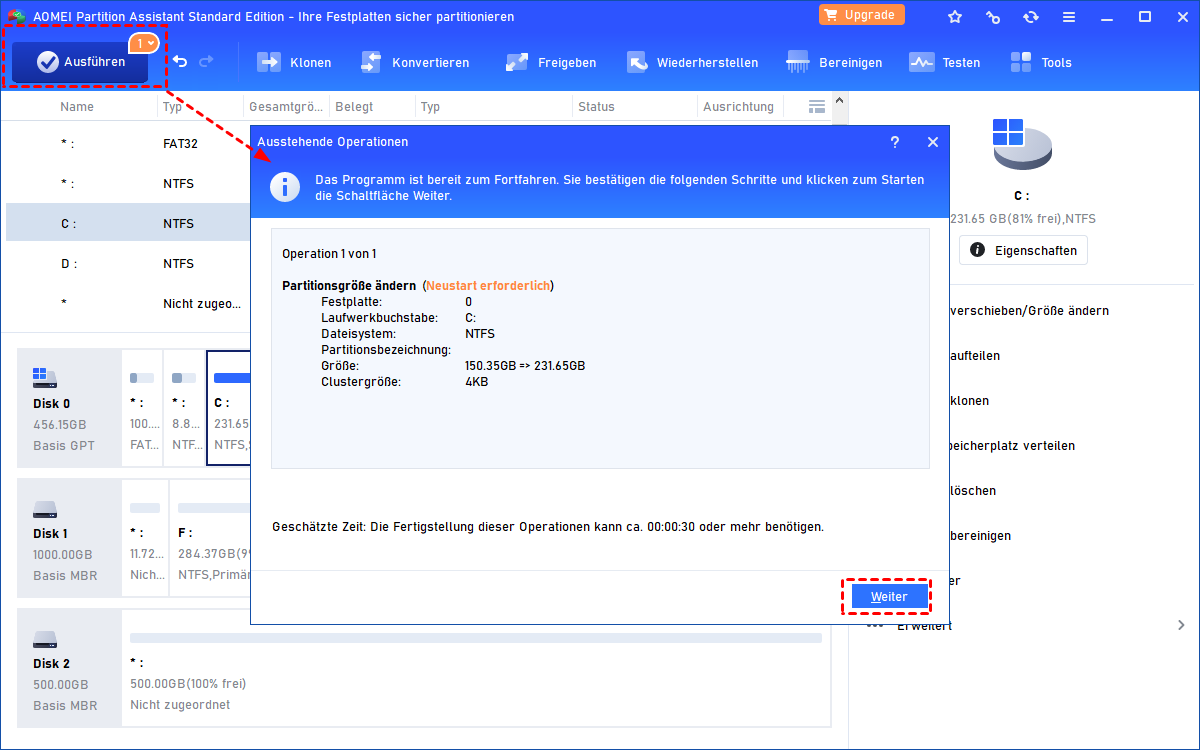Click 'bereinigen' in side panel
This screenshot has width=1200, height=750.
(x=979, y=536)
